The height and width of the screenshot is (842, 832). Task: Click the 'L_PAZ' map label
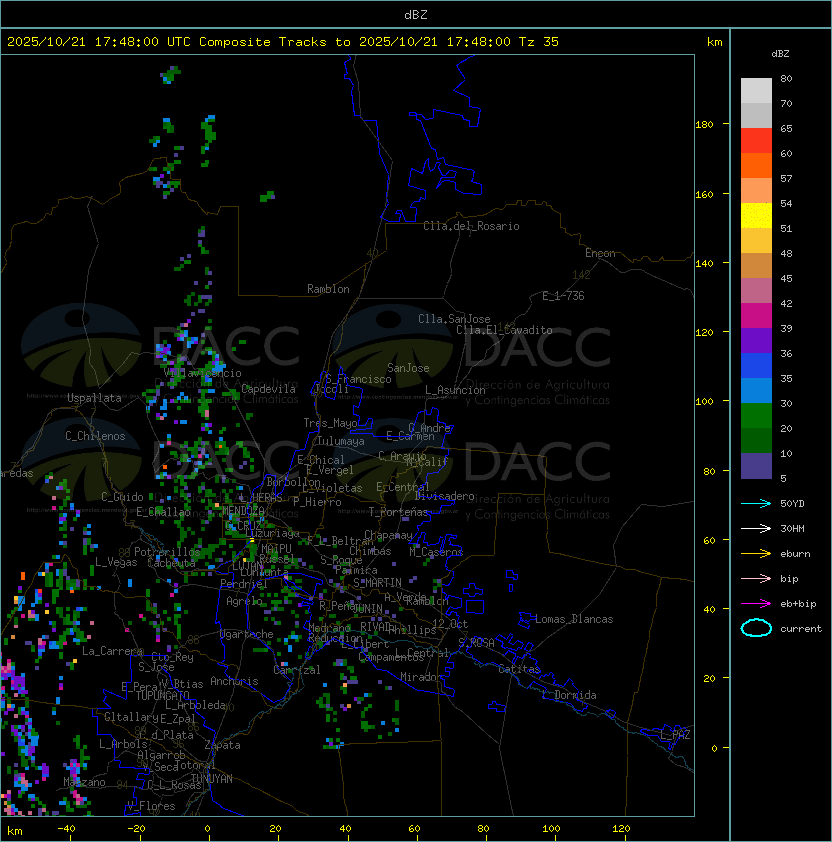pyautogui.click(x=675, y=735)
